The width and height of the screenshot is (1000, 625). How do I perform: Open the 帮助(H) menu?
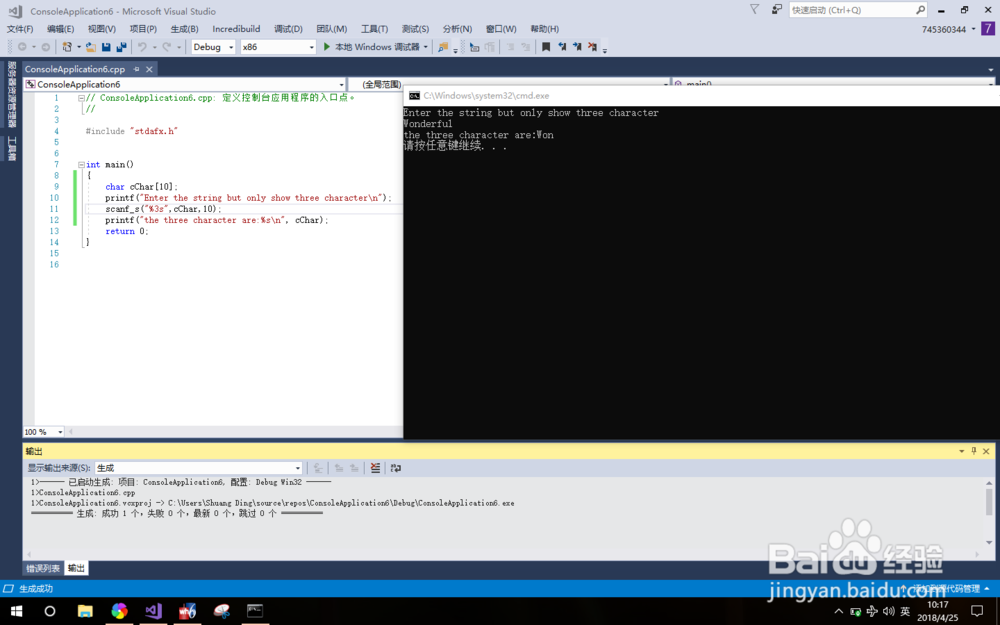[x=545, y=29]
